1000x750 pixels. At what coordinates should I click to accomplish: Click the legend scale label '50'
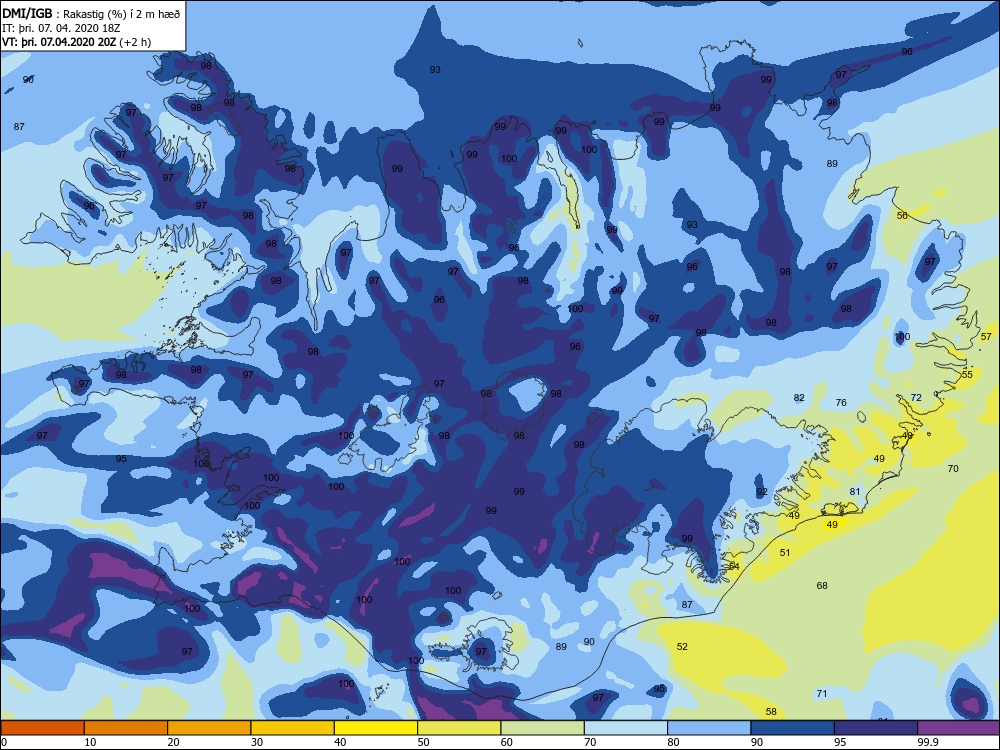click(423, 742)
